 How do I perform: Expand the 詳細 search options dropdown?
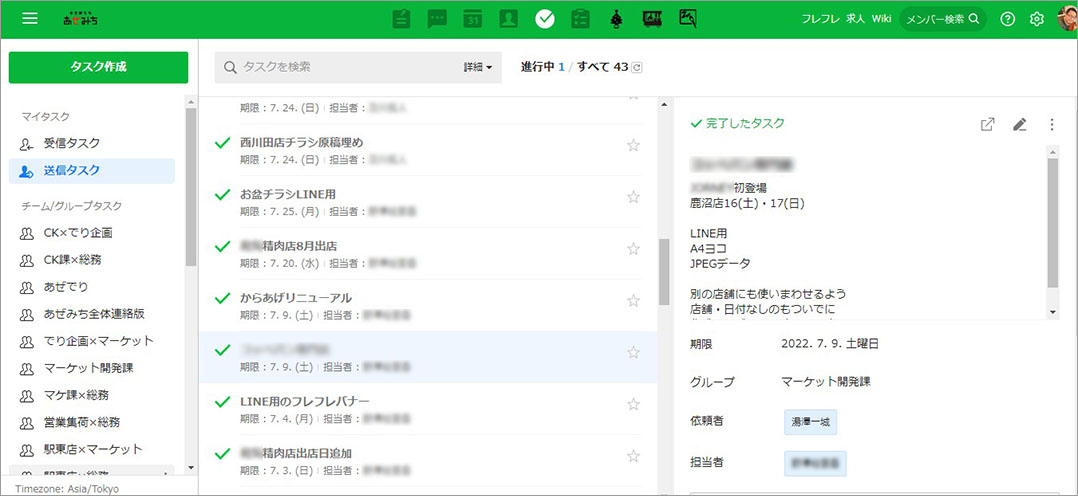tap(478, 67)
